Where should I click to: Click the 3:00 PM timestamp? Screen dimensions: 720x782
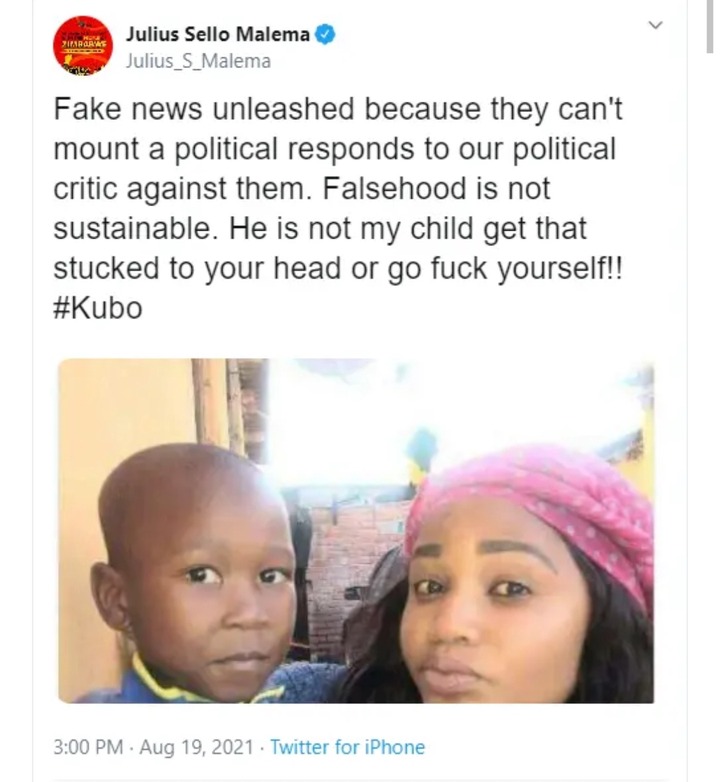pos(88,747)
